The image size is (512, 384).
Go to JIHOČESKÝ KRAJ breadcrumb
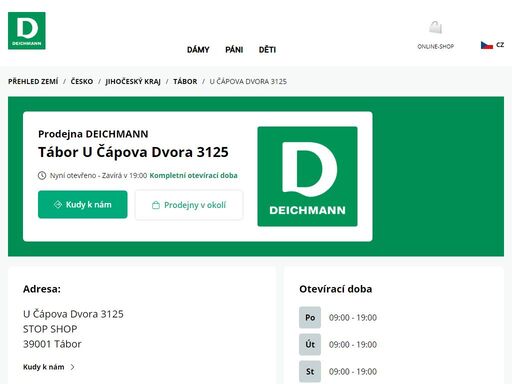[133, 81]
